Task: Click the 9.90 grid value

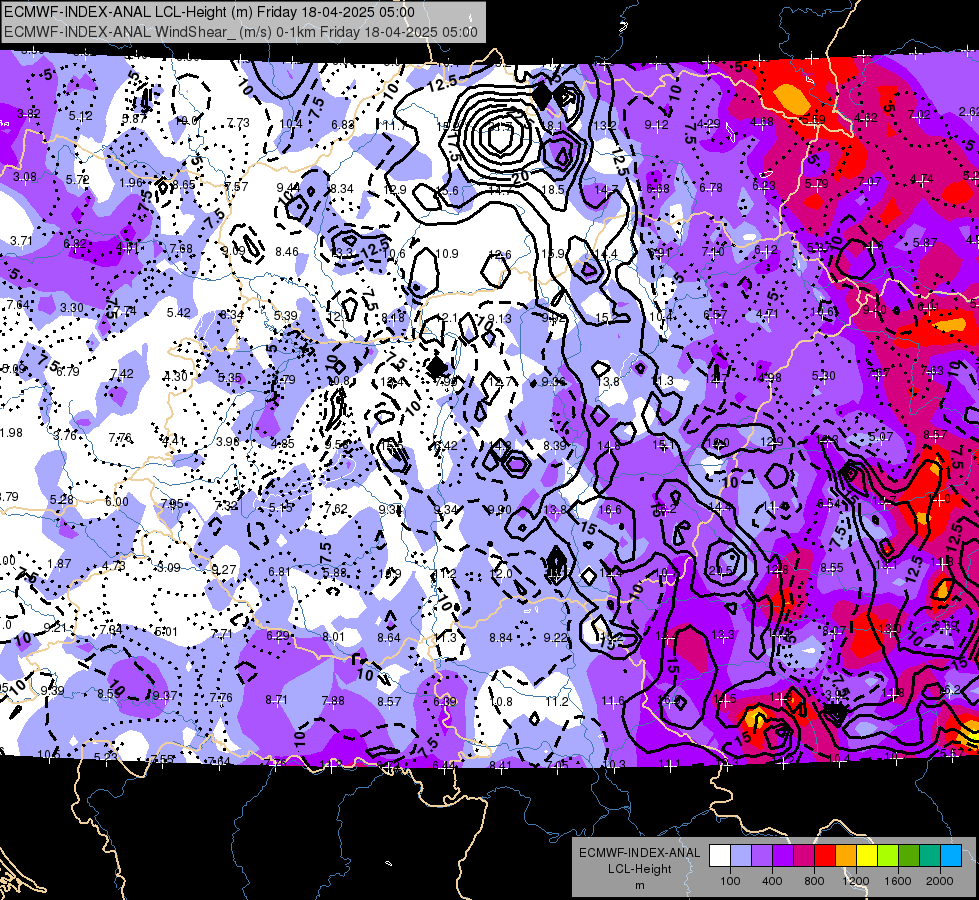Action: pyautogui.click(x=500, y=510)
